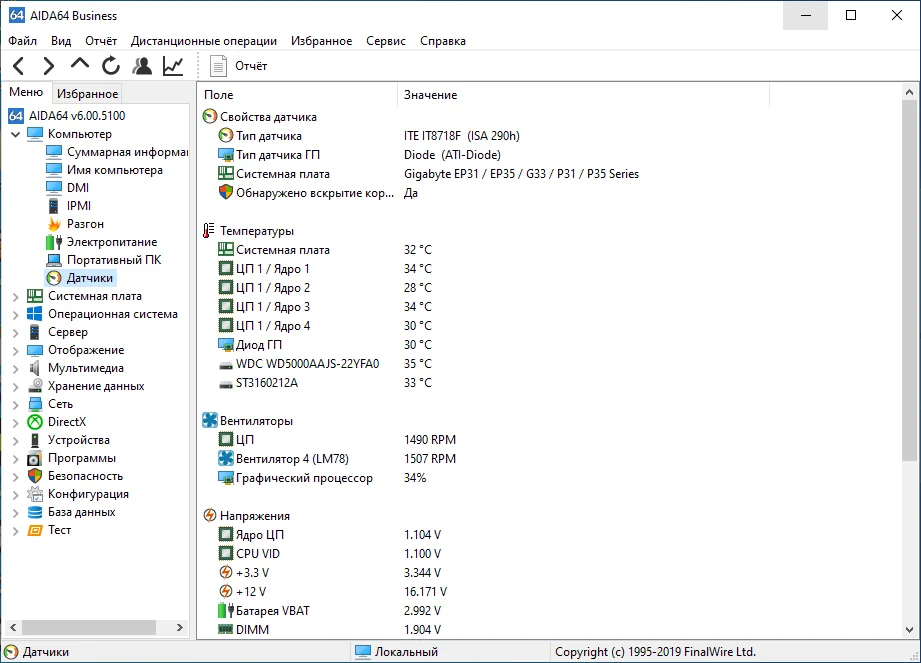Collapse the Компьютер tree node
Viewport: 921px width, 663px height.
(16, 134)
